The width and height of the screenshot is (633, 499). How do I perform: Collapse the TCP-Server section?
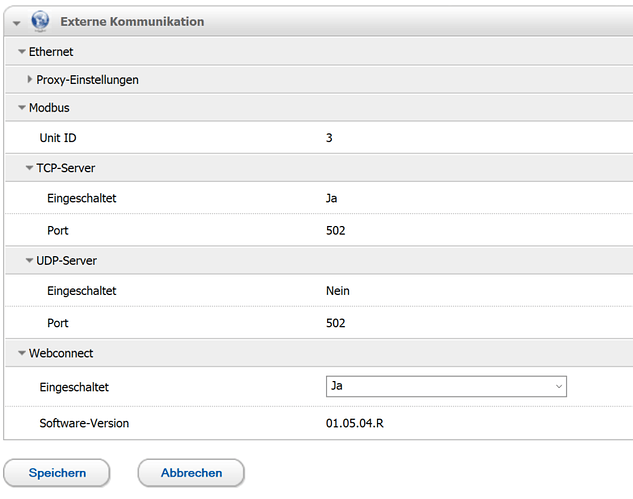(x=29, y=168)
